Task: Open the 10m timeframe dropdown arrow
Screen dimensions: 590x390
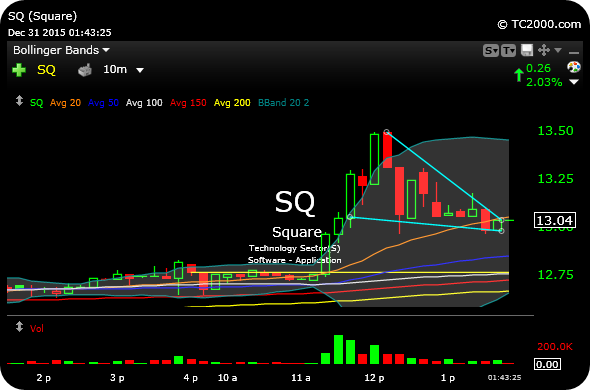Action: coord(140,70)
